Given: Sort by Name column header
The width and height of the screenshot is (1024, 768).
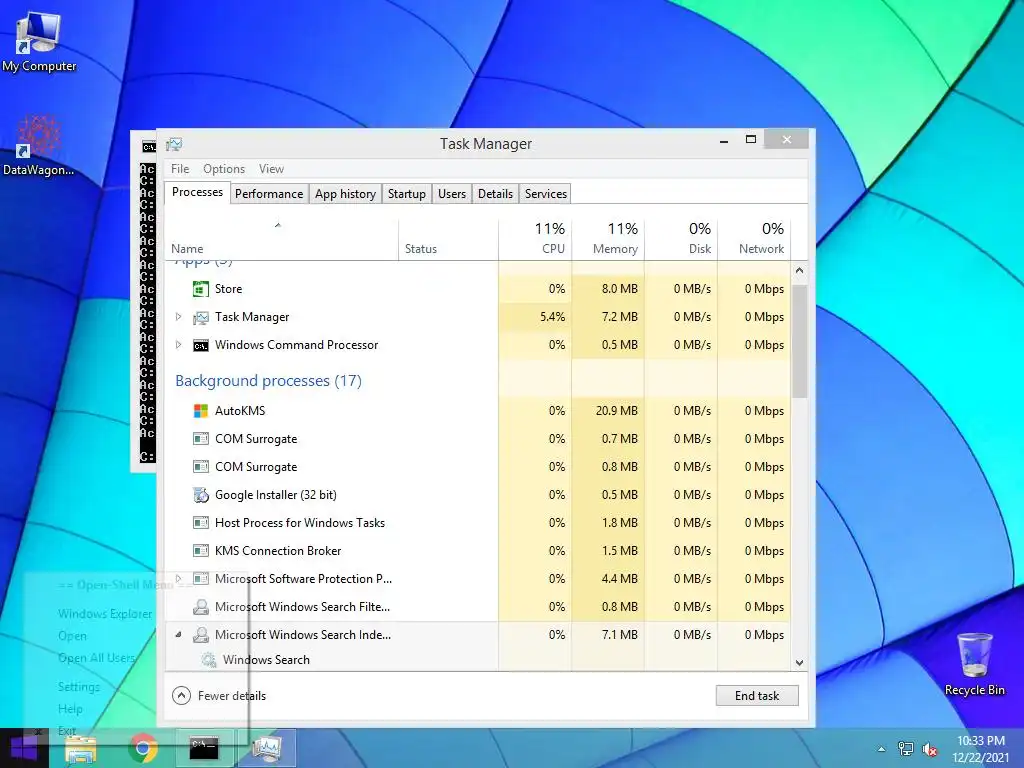Looking at the screenshot, I should pyautogui.click(x=281, y=240).
